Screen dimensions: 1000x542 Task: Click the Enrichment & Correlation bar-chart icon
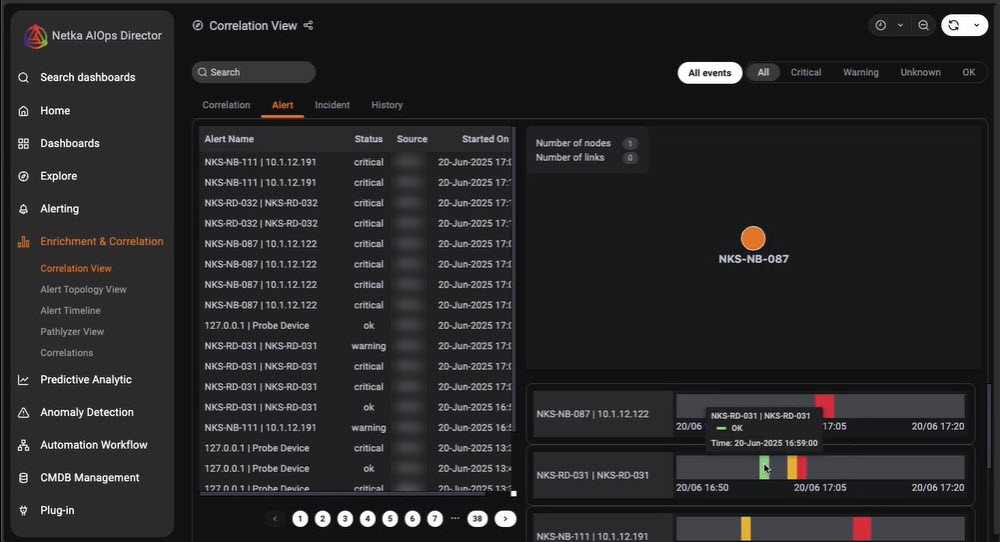click(x=24, y=242)
